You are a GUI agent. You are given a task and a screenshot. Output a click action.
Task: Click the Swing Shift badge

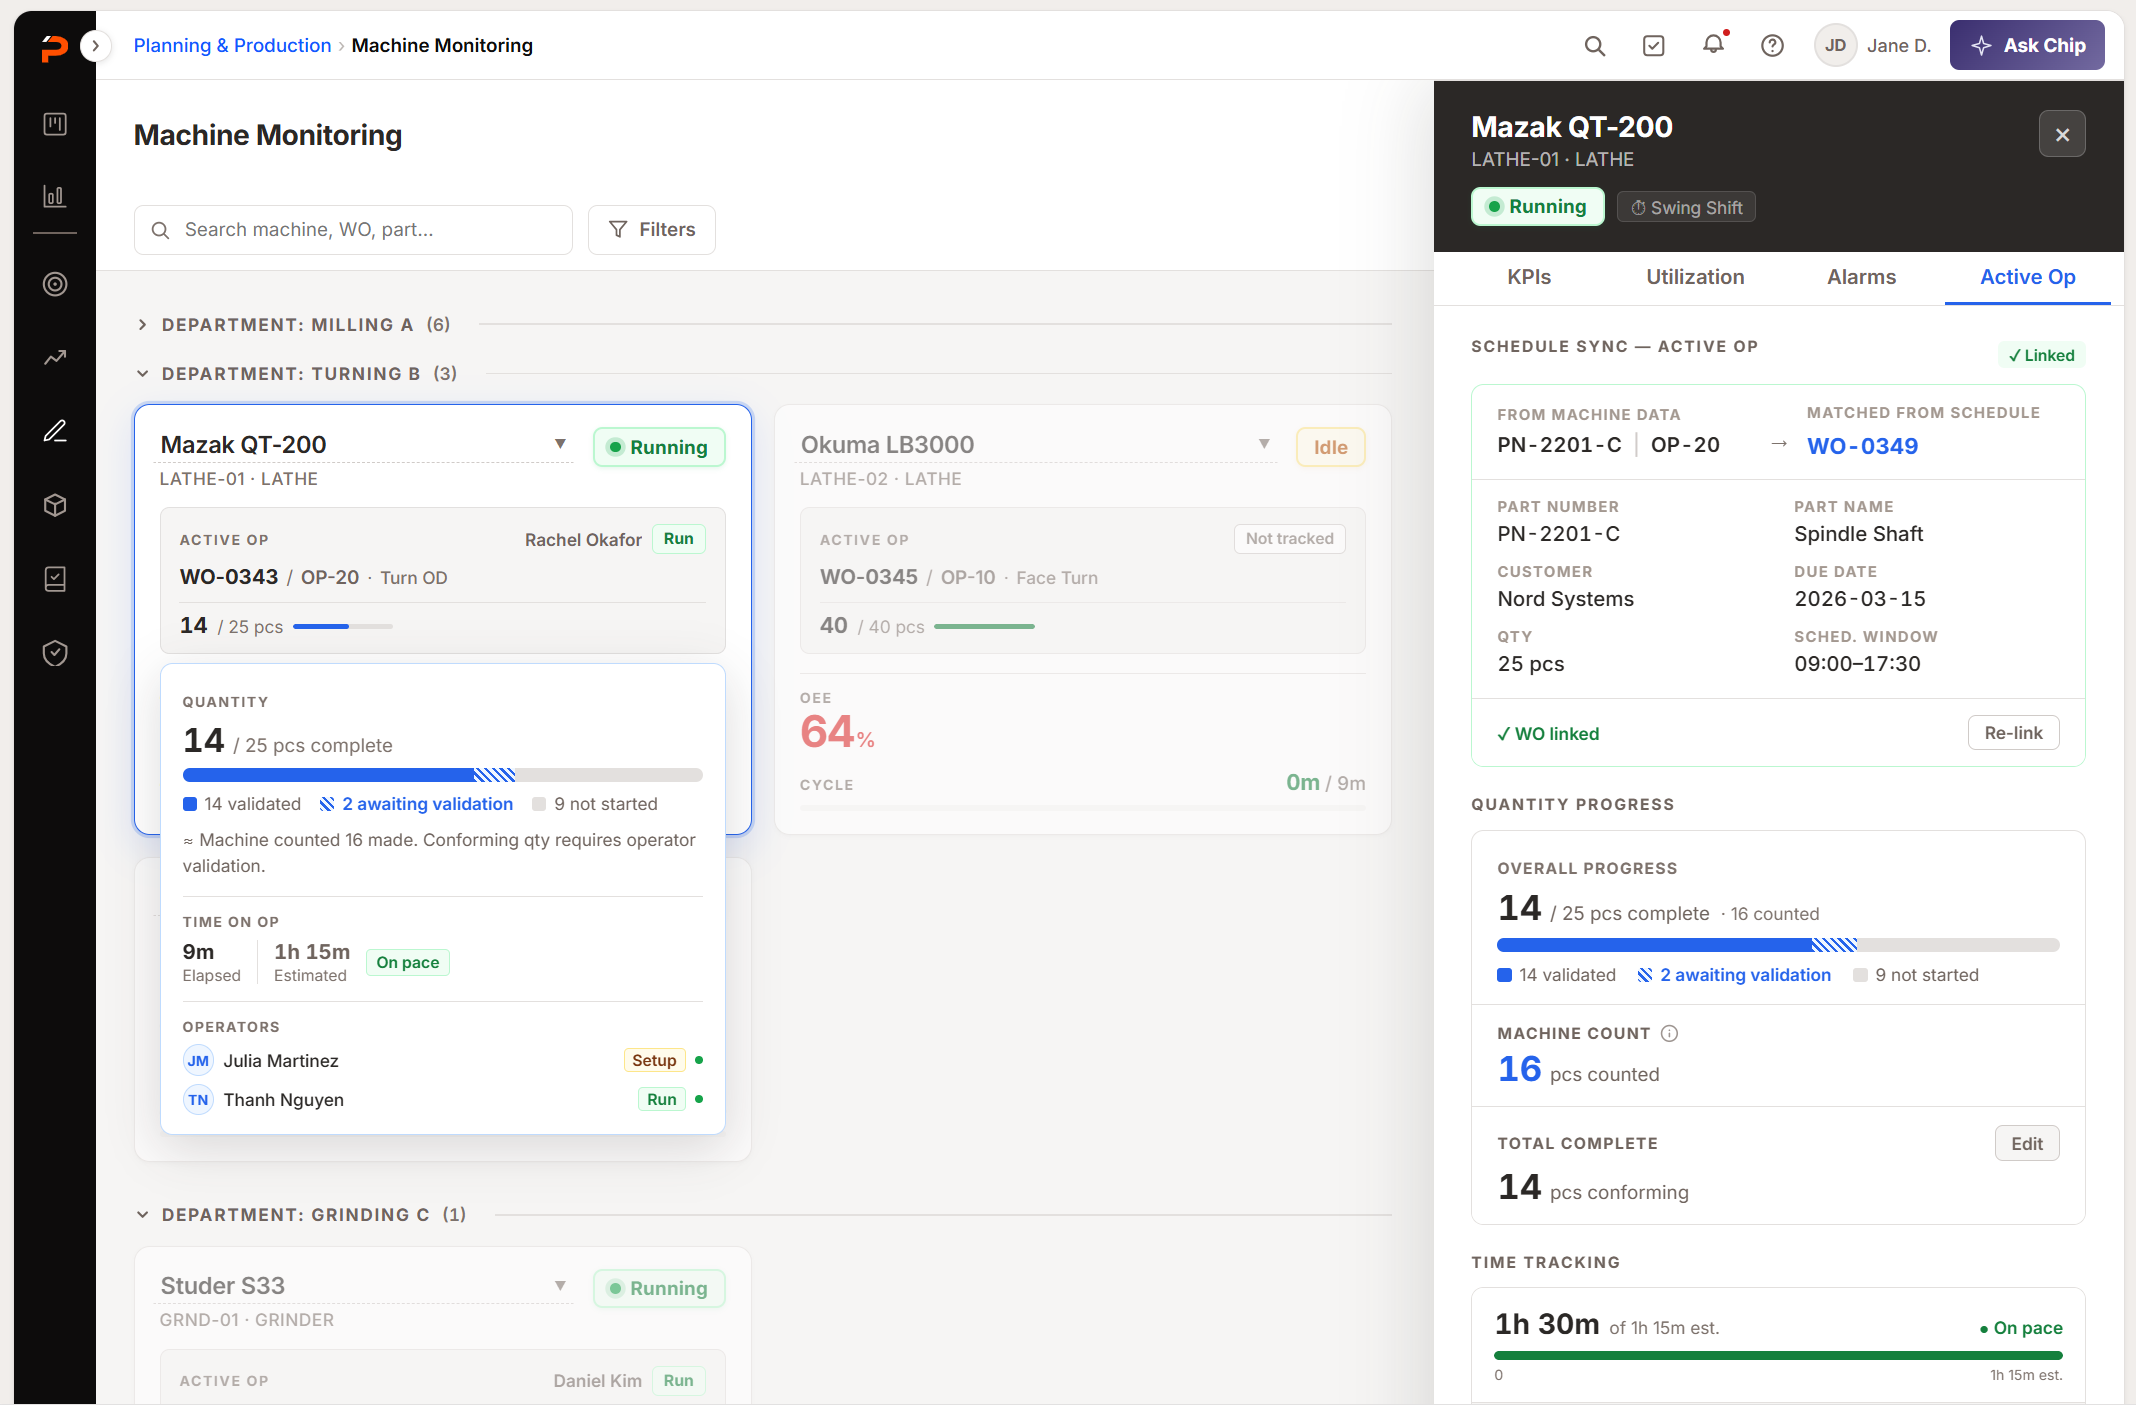pyautogui.click(x=1686, y=207)
